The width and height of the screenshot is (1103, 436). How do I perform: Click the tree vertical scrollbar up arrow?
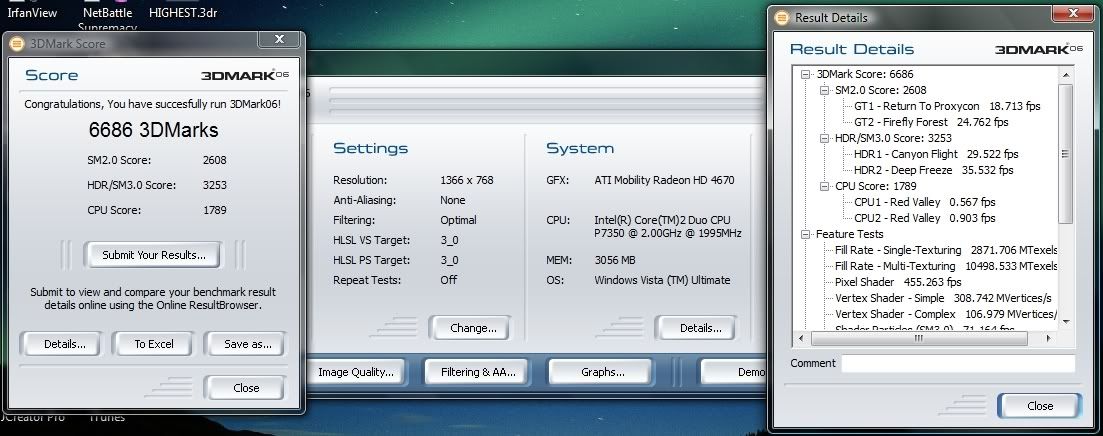click(x=1065, y=75)
